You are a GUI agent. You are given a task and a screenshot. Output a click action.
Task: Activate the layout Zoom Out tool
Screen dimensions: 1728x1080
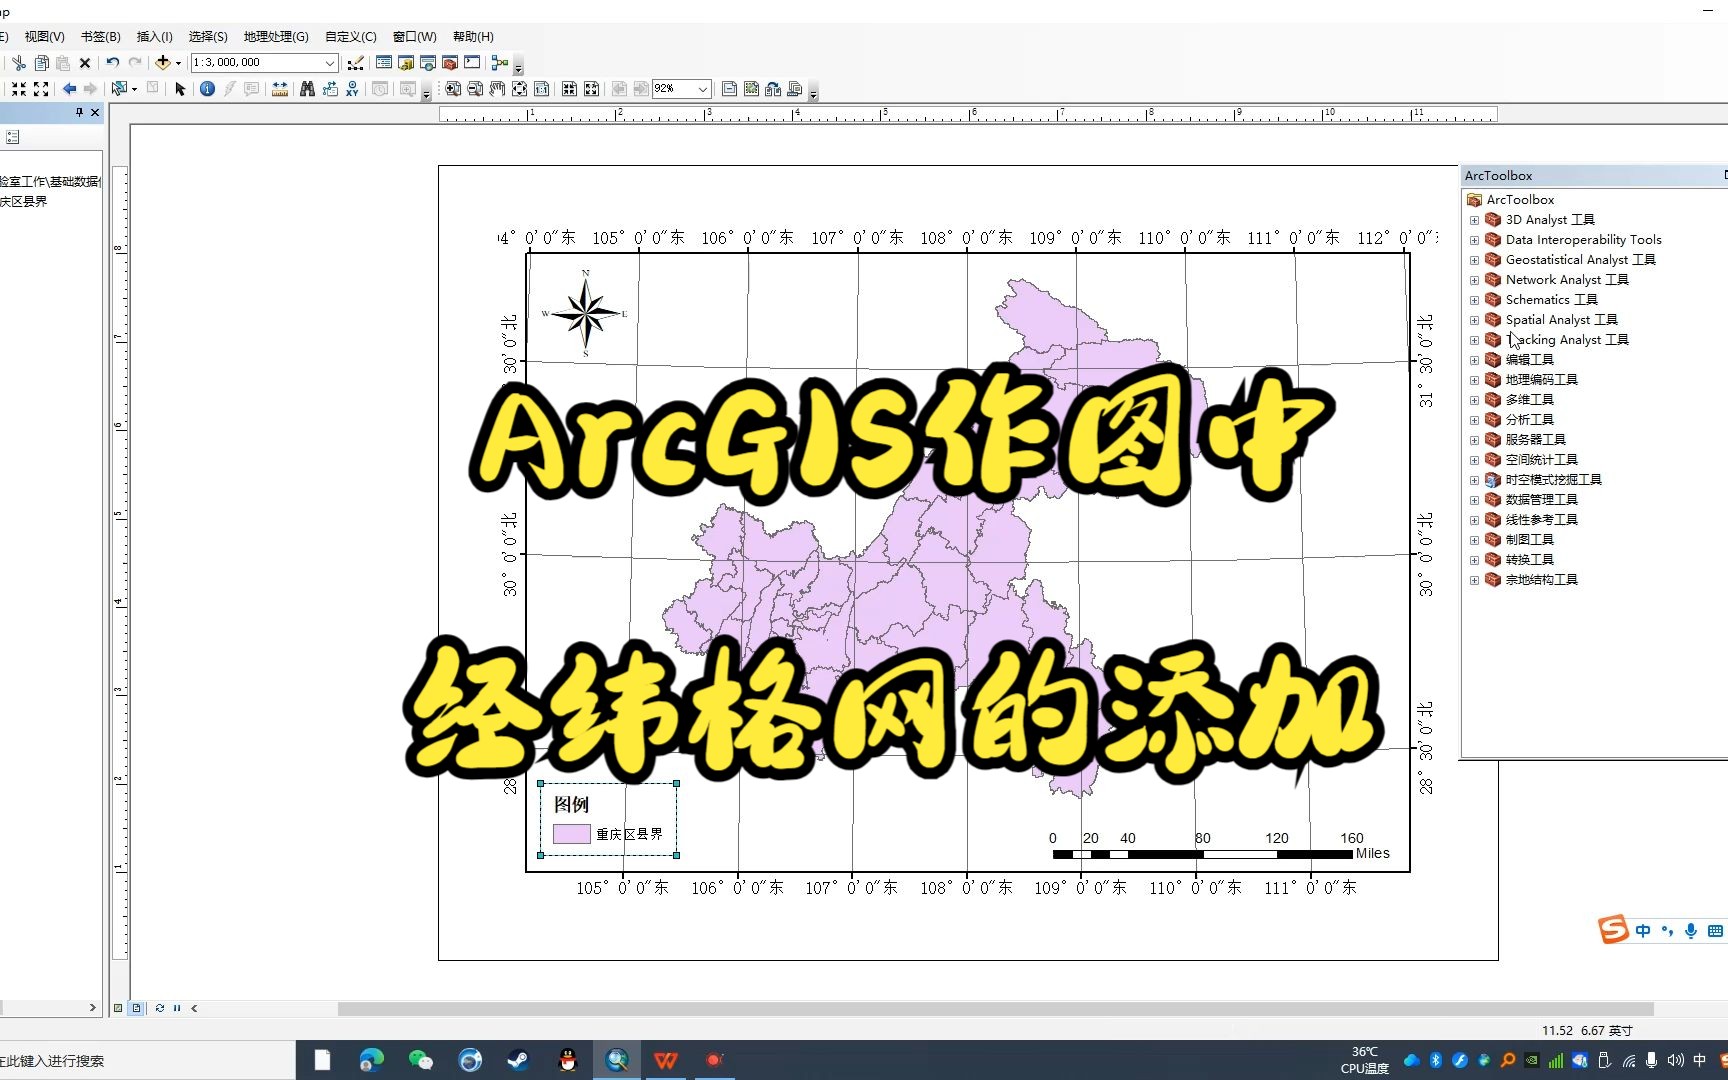point(475,89)
